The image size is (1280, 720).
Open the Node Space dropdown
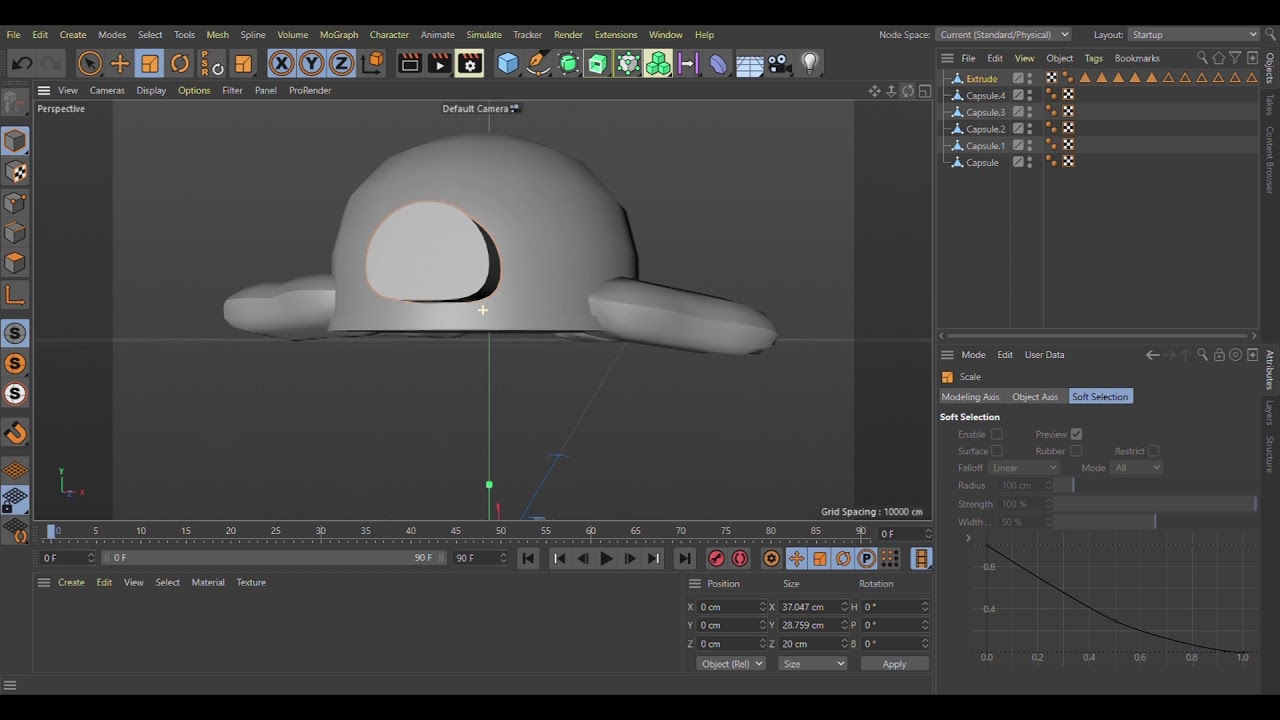(1004, 35)
